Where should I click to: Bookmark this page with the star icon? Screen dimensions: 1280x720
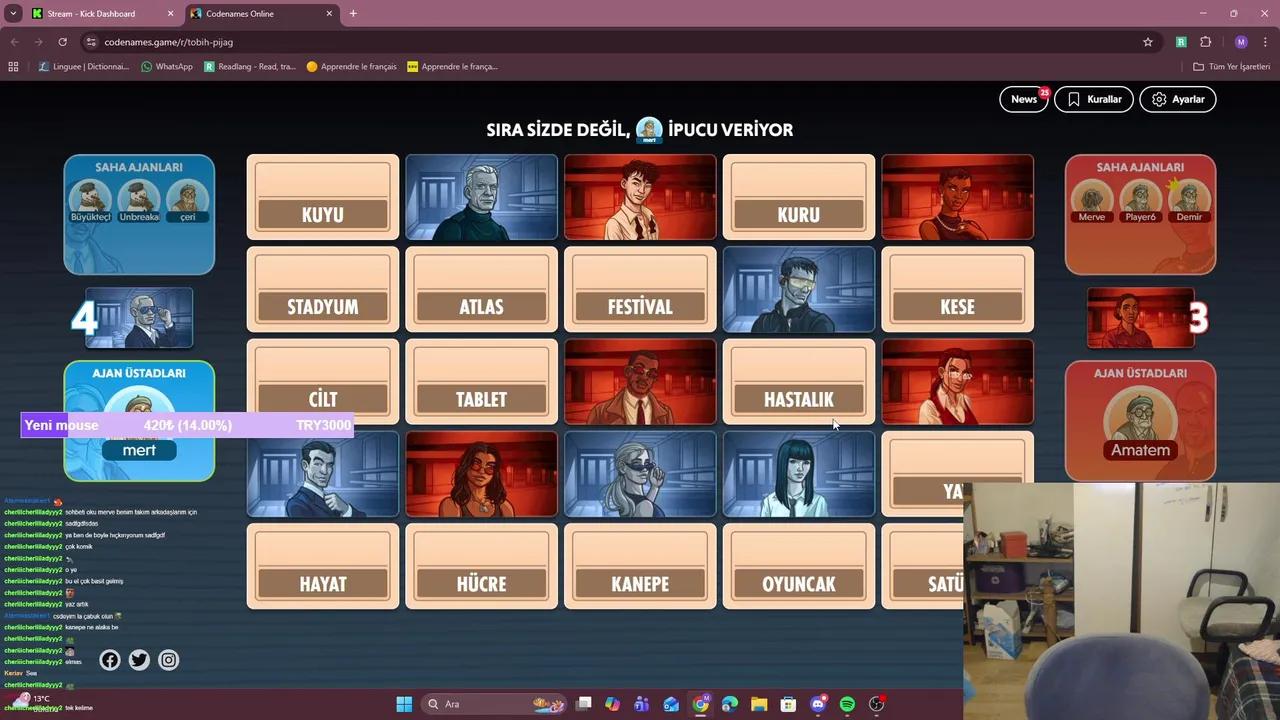point(1147,42)
